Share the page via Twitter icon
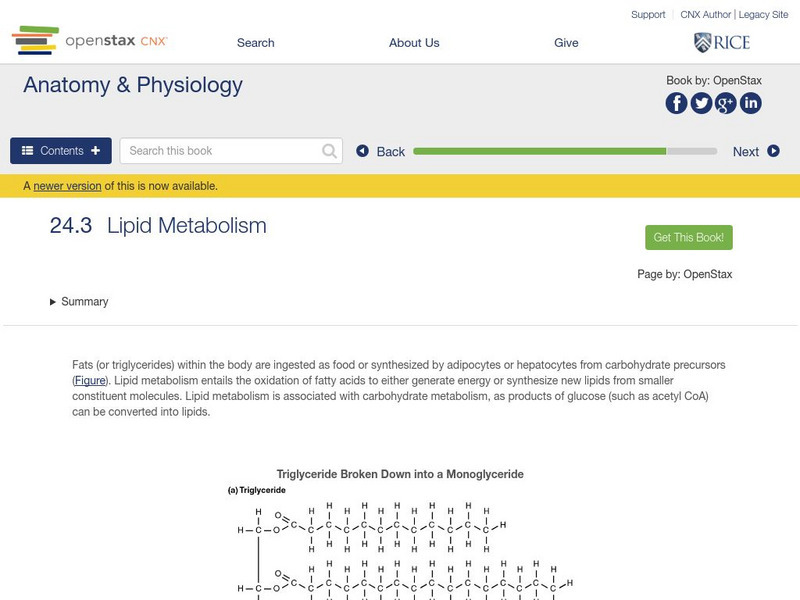 tap(703, 101)
